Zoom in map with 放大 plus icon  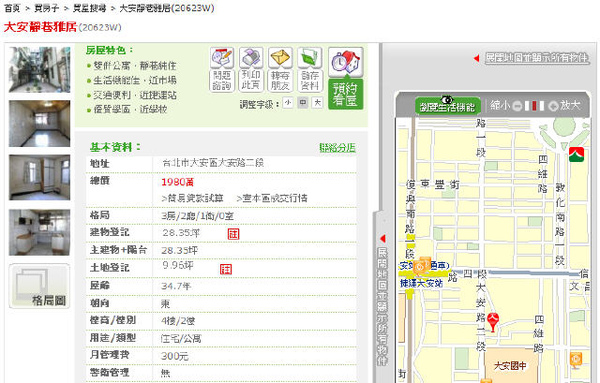tap(553, 106)
